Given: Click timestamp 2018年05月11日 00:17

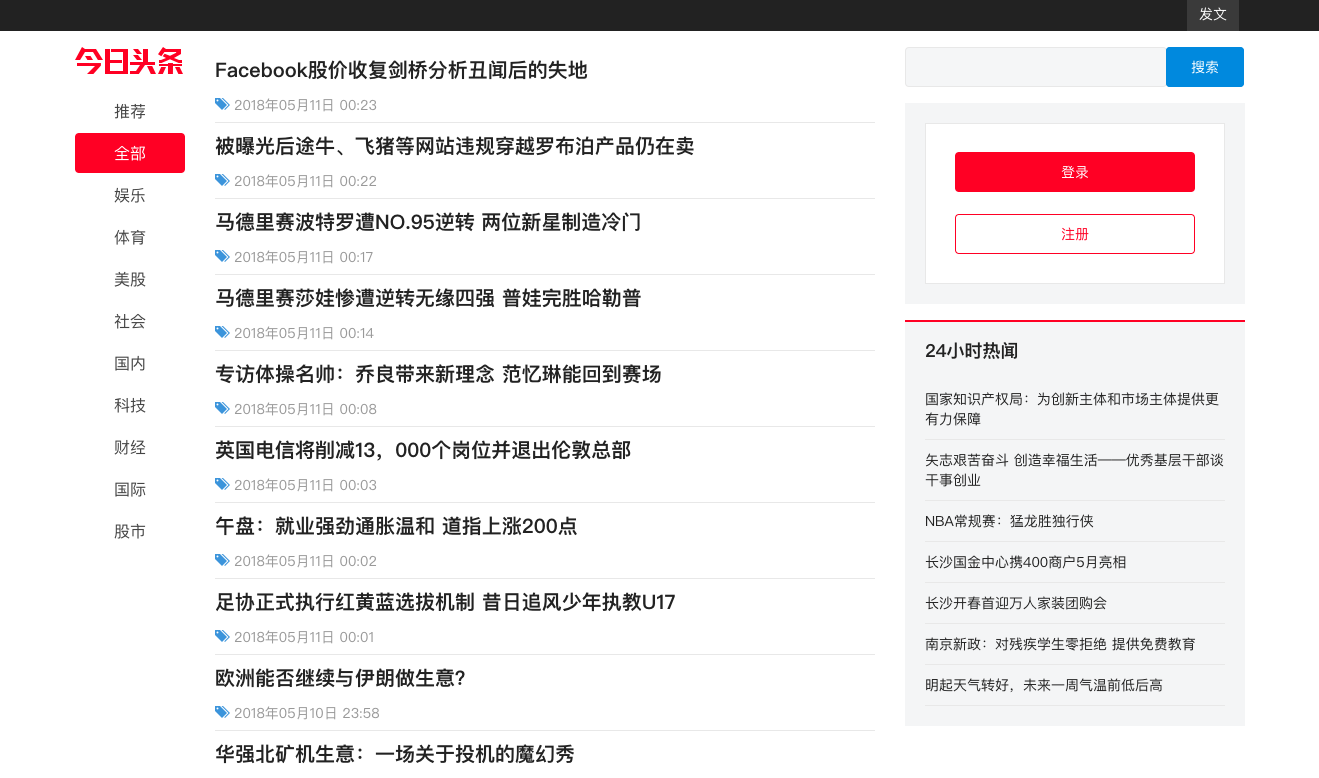Looking at the screenshot, I should 304,257.
